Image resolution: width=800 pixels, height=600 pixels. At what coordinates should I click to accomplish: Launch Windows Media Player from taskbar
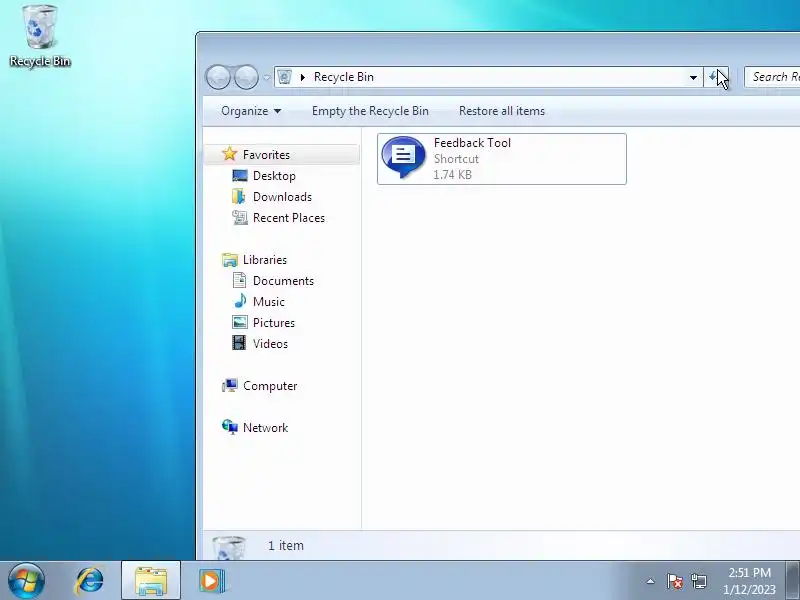click(x=211, y=581)
